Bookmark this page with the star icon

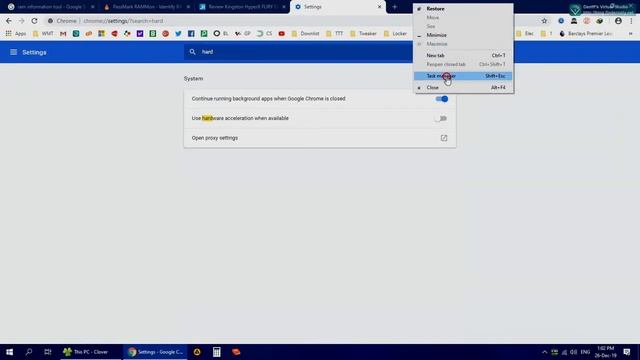[x=544, y=21]
